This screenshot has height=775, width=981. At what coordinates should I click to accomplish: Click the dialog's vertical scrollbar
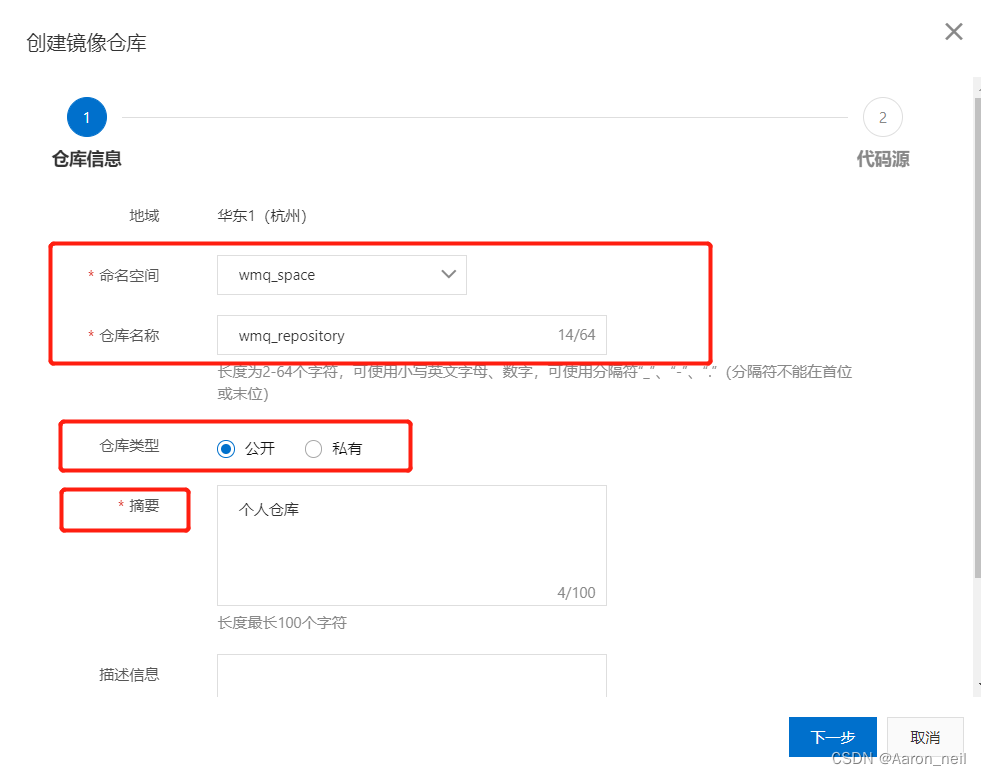[x=977, y=338]
